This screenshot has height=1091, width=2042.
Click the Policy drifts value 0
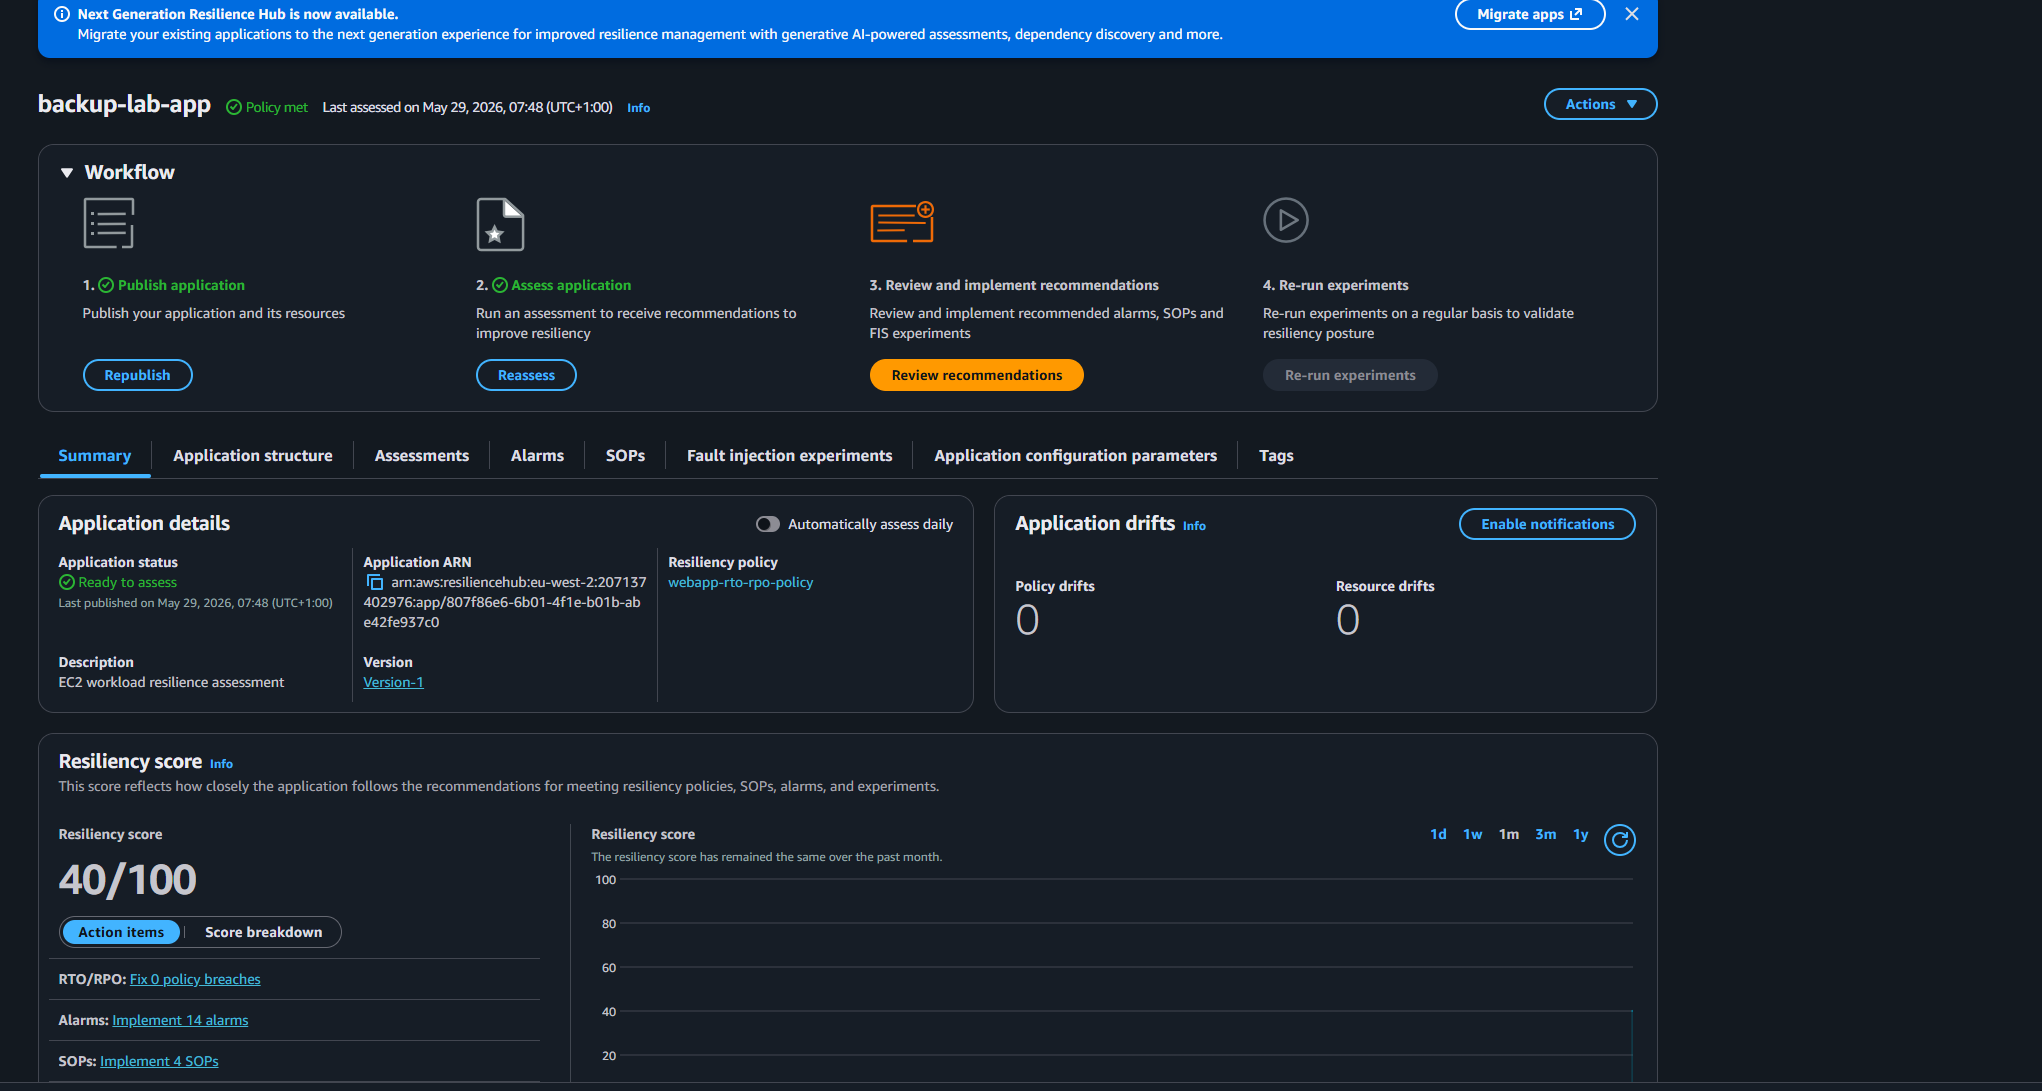(1027, 620)
